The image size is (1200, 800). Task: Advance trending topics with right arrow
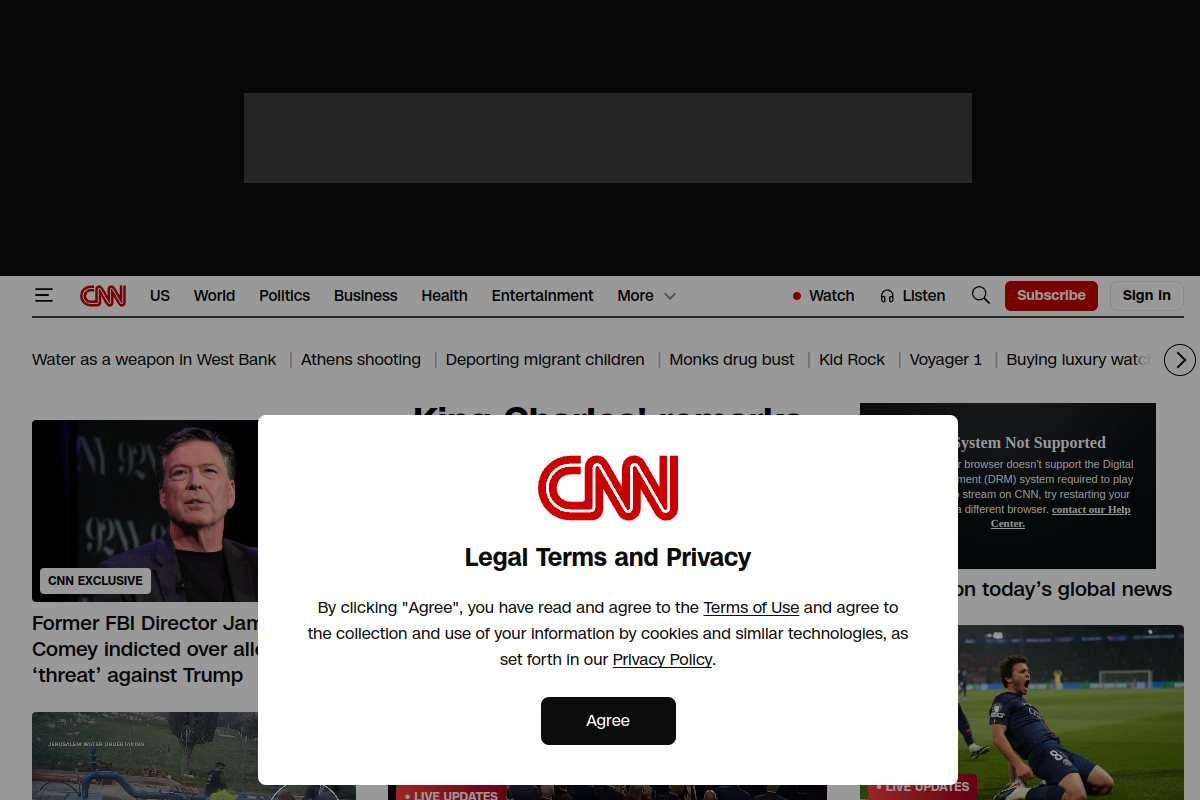point(1180,360)
